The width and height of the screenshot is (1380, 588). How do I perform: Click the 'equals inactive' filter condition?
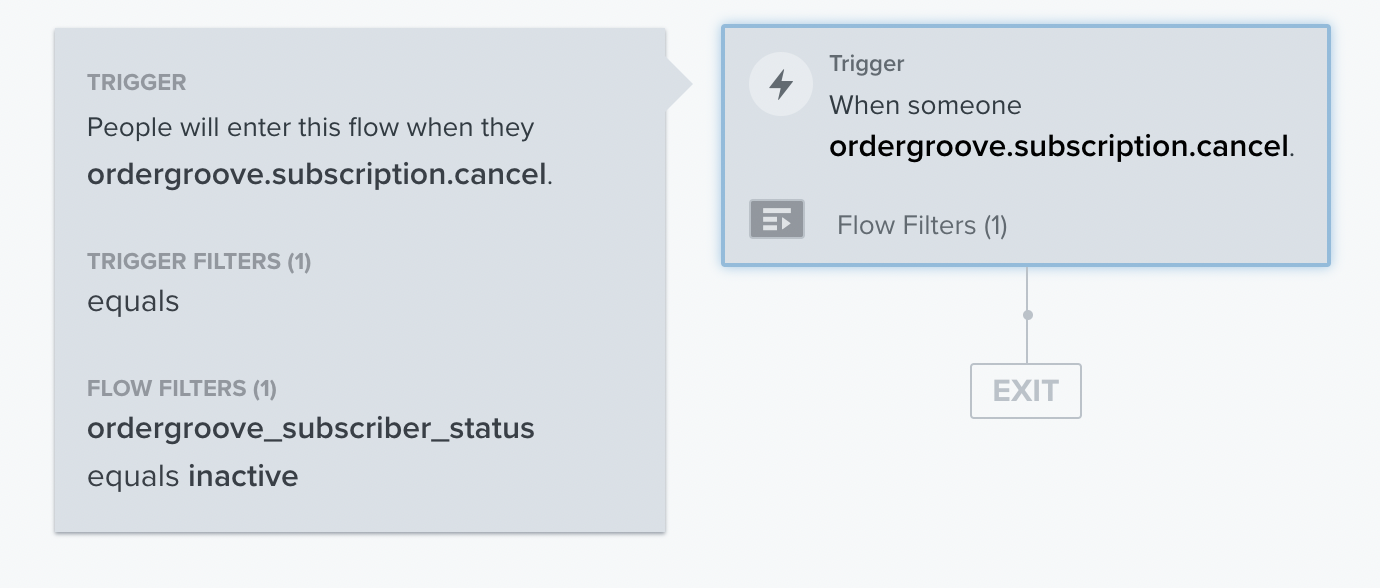193,475
